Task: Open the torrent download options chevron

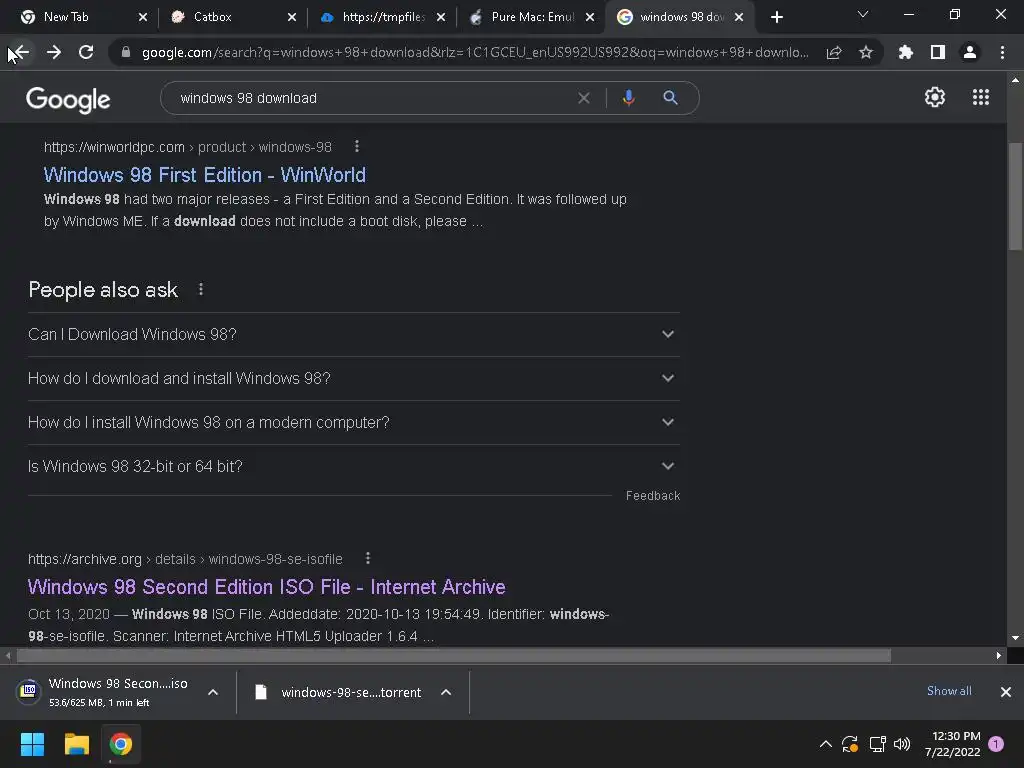Action: click(446, 692)
